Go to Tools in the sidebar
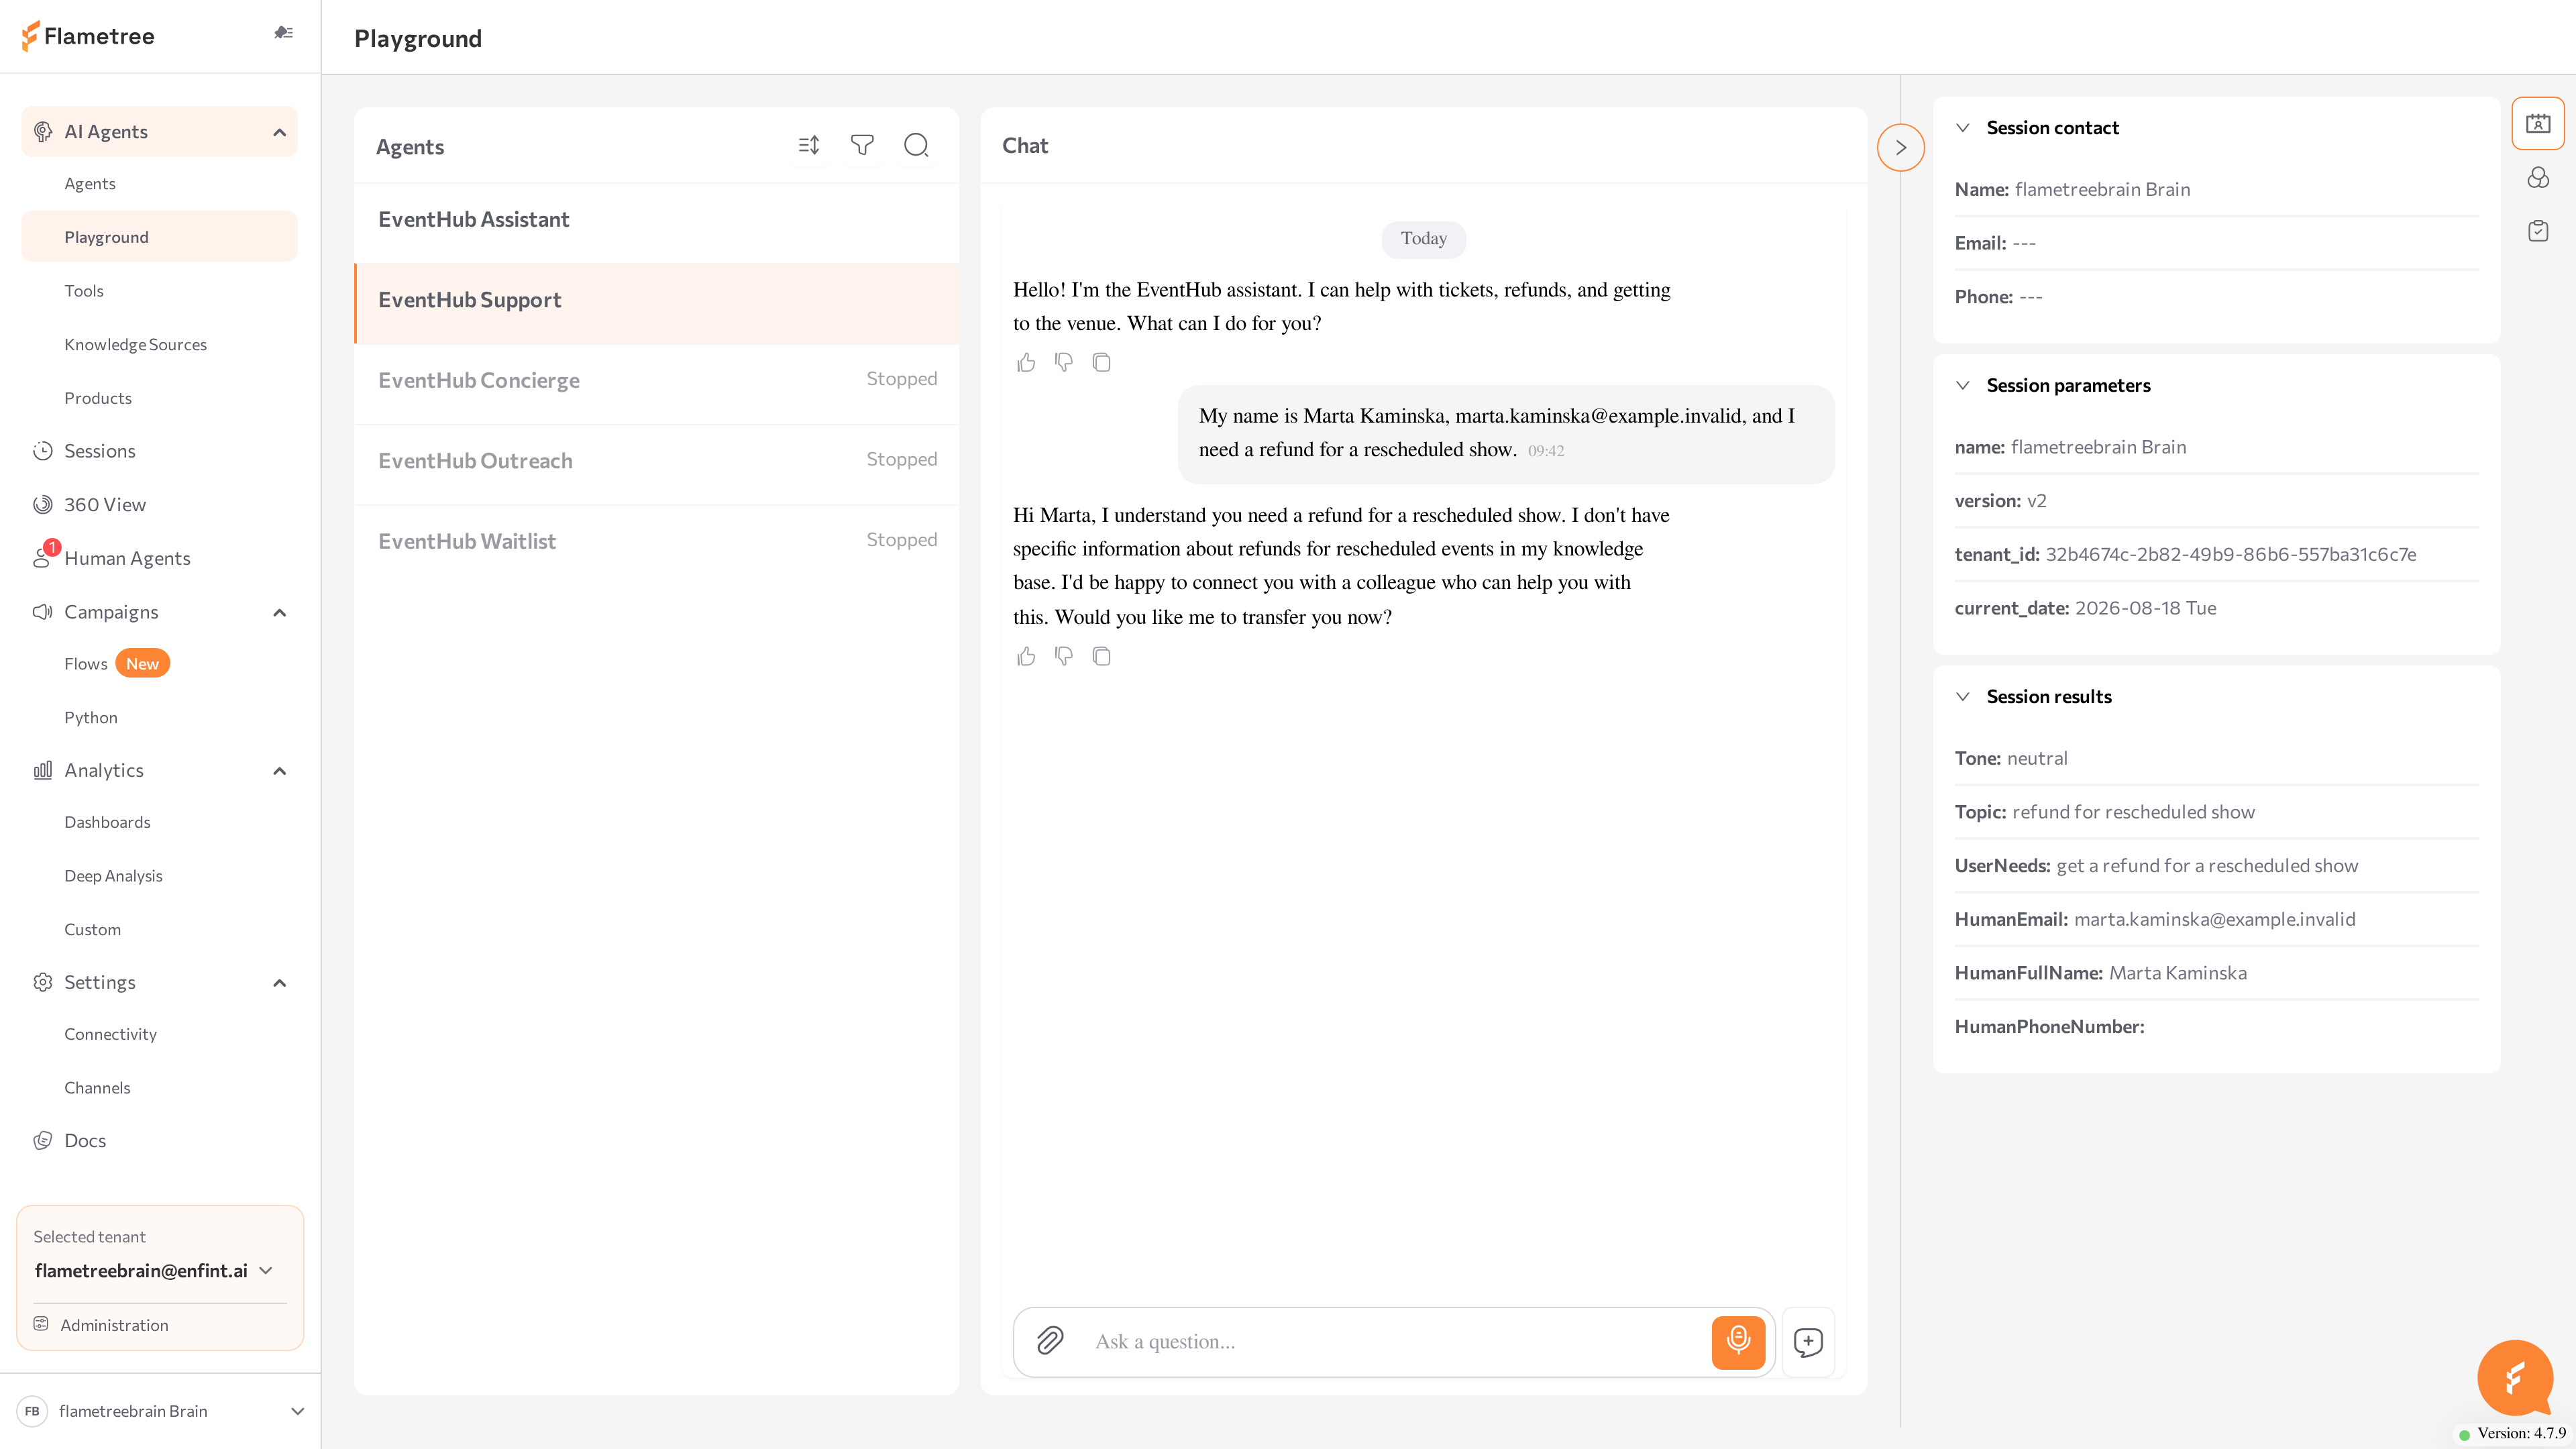Screen dimensions: 2576x1449 tap(84, 291)
